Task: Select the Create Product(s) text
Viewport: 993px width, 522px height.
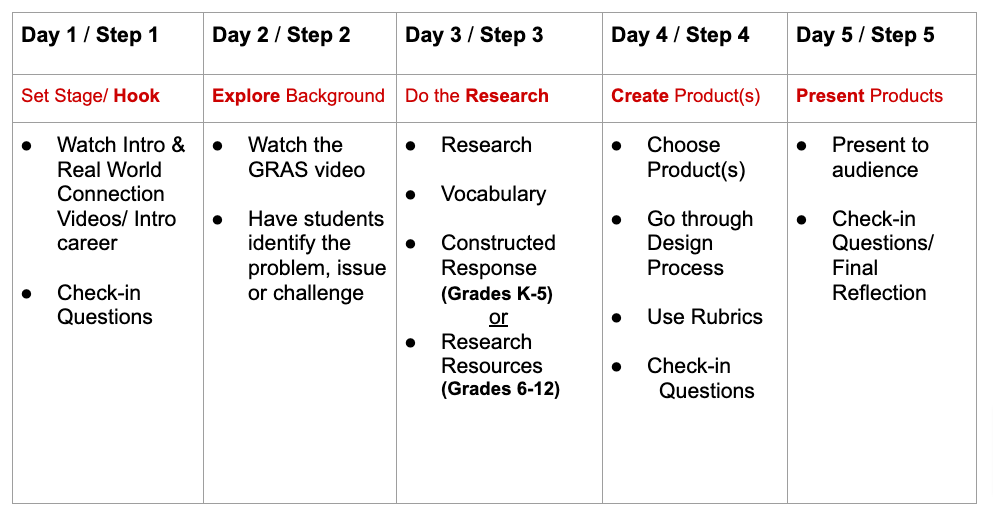Action: click(686, 96)
